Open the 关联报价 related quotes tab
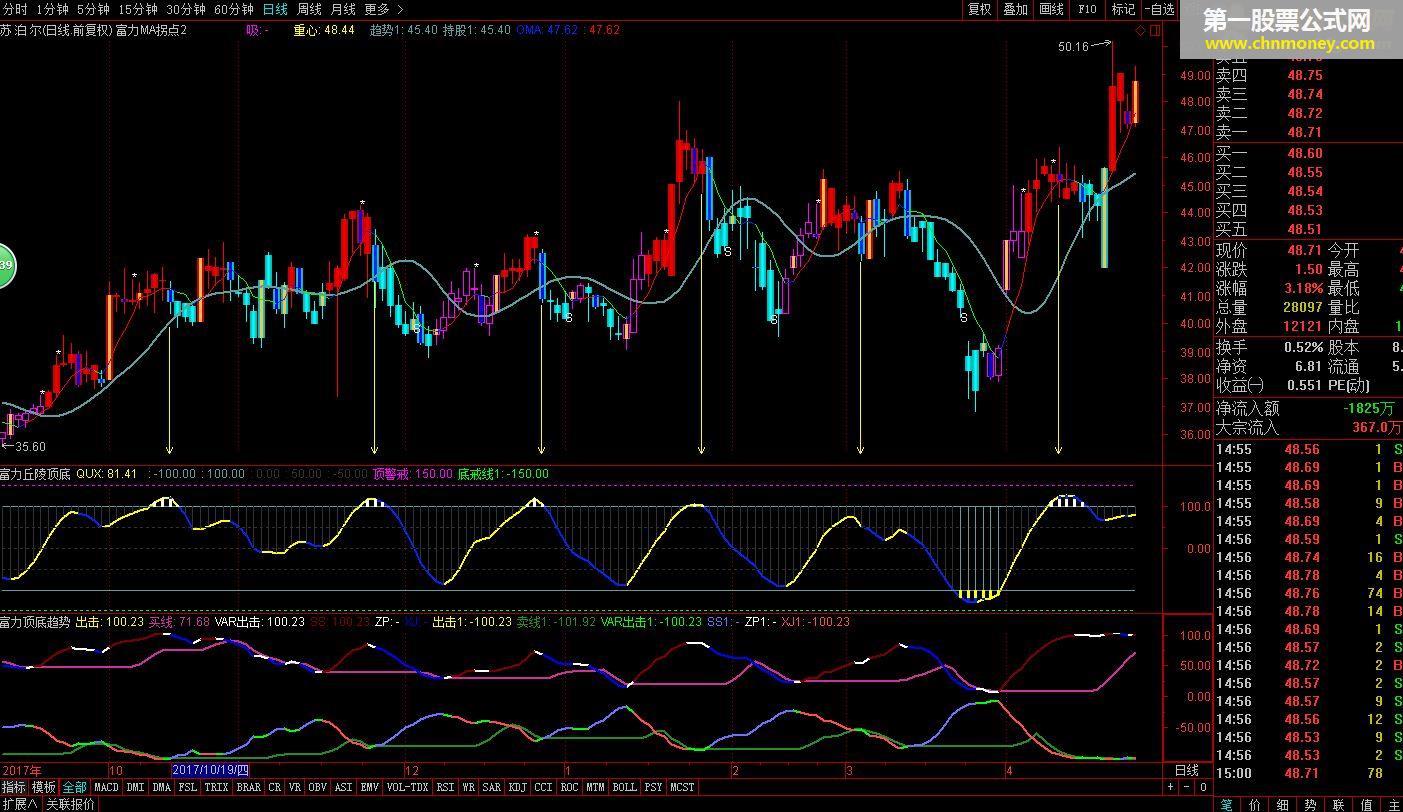 pyautogui.click(x=71, y=804)
